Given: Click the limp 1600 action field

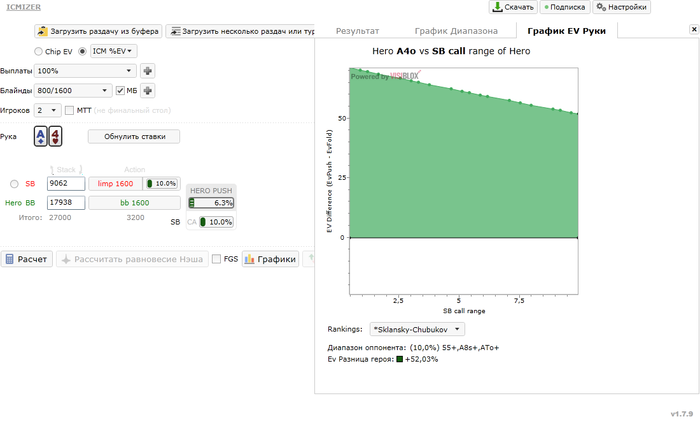Looking at the screenshot, I should pyautogui.click(x=115, y=184).
